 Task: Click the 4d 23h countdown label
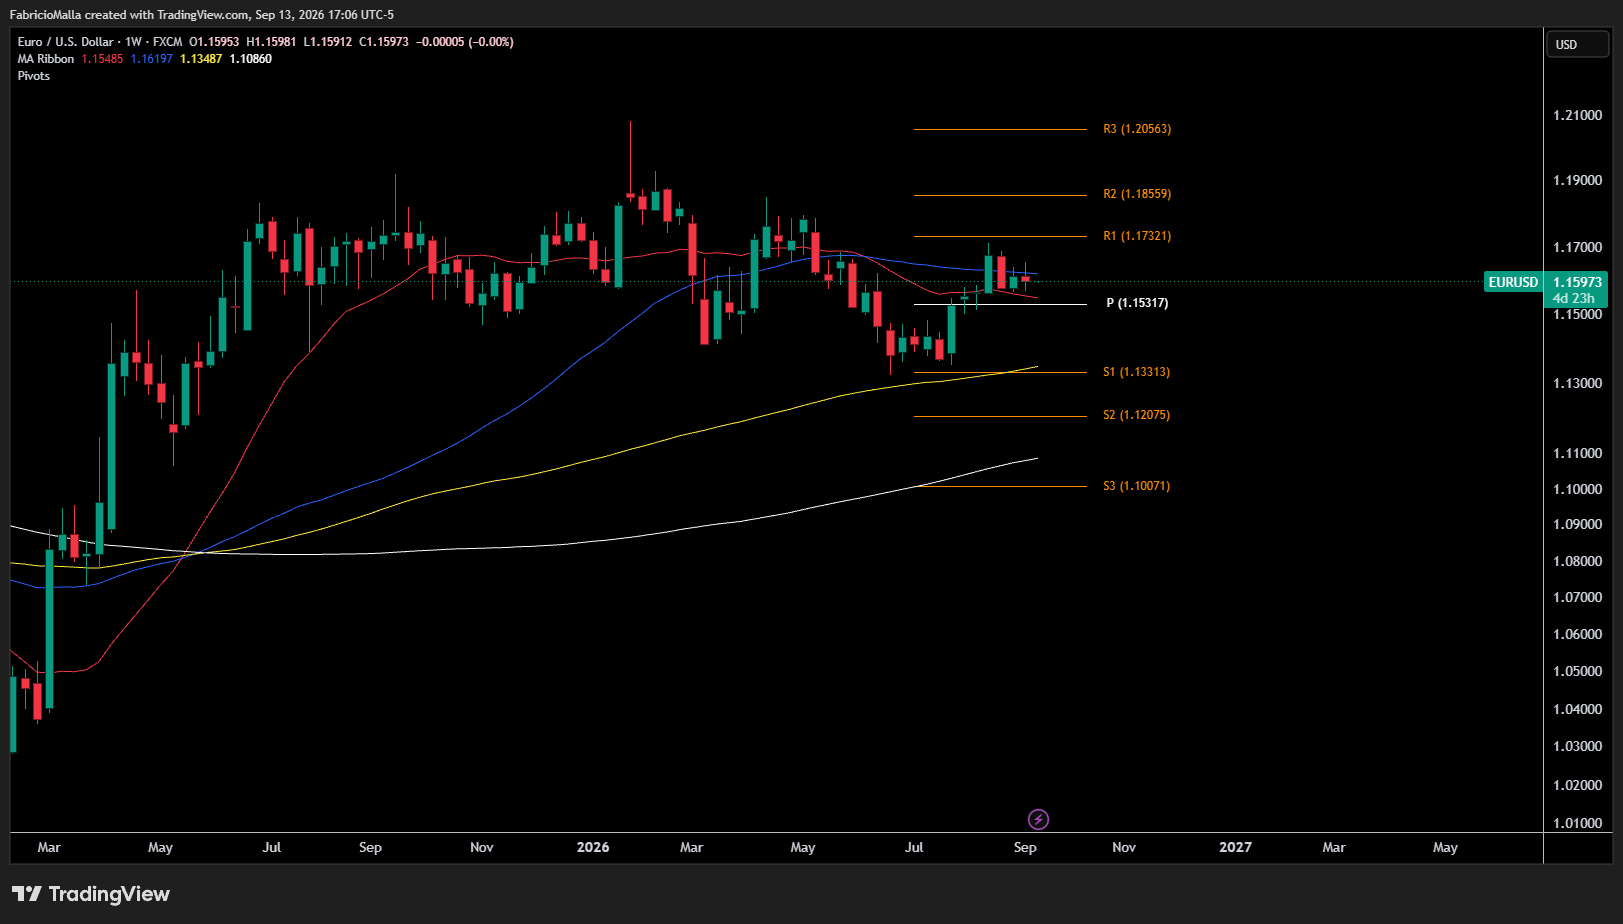[1573, 299]
